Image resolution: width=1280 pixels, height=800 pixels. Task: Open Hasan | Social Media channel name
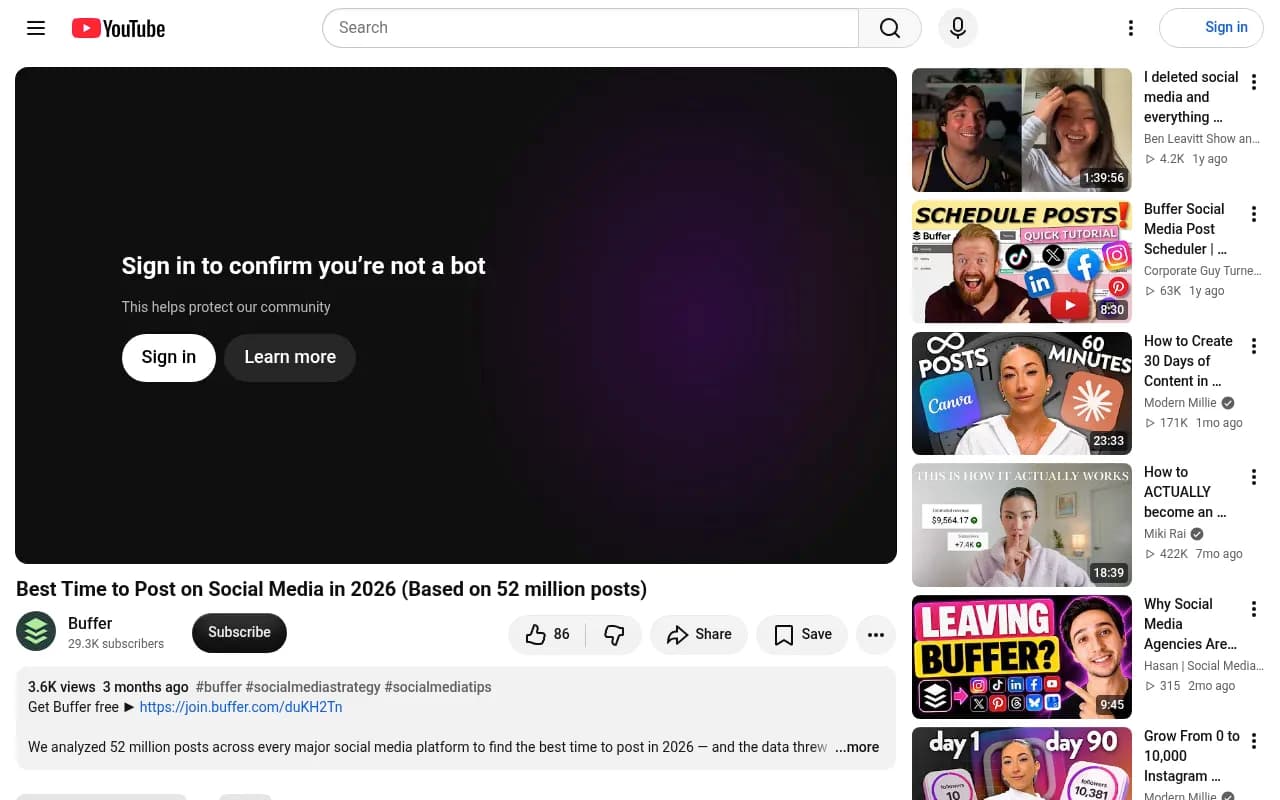pos(1204,666)
